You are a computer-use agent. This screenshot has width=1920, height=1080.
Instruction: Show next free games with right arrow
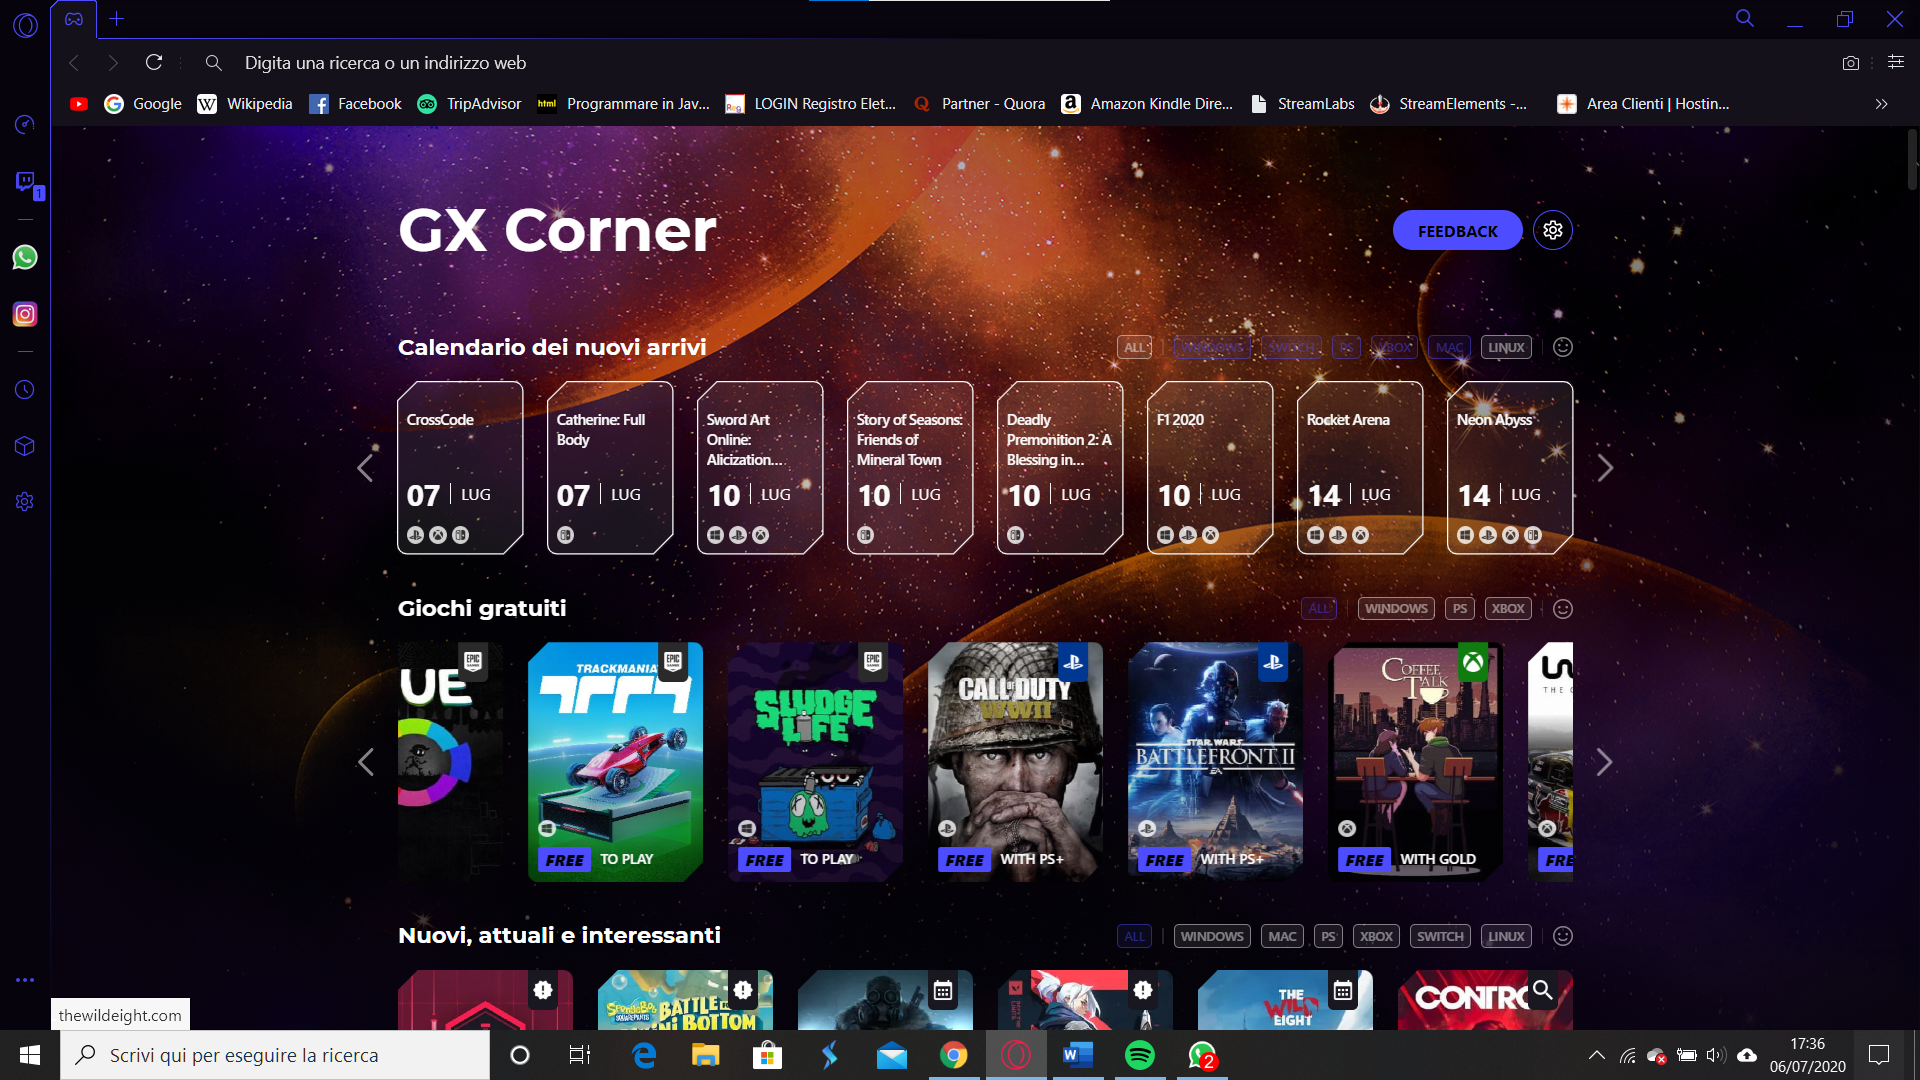point(1605,762)
